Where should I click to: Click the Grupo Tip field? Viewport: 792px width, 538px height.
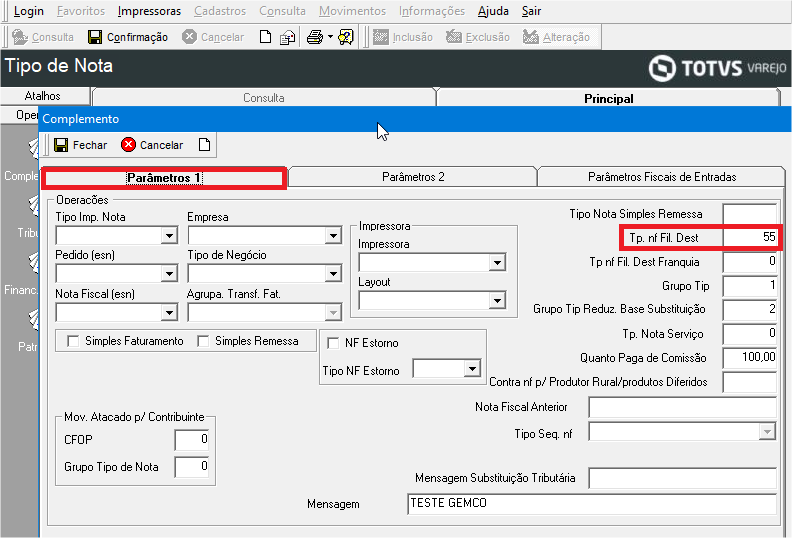coord(750,286)
